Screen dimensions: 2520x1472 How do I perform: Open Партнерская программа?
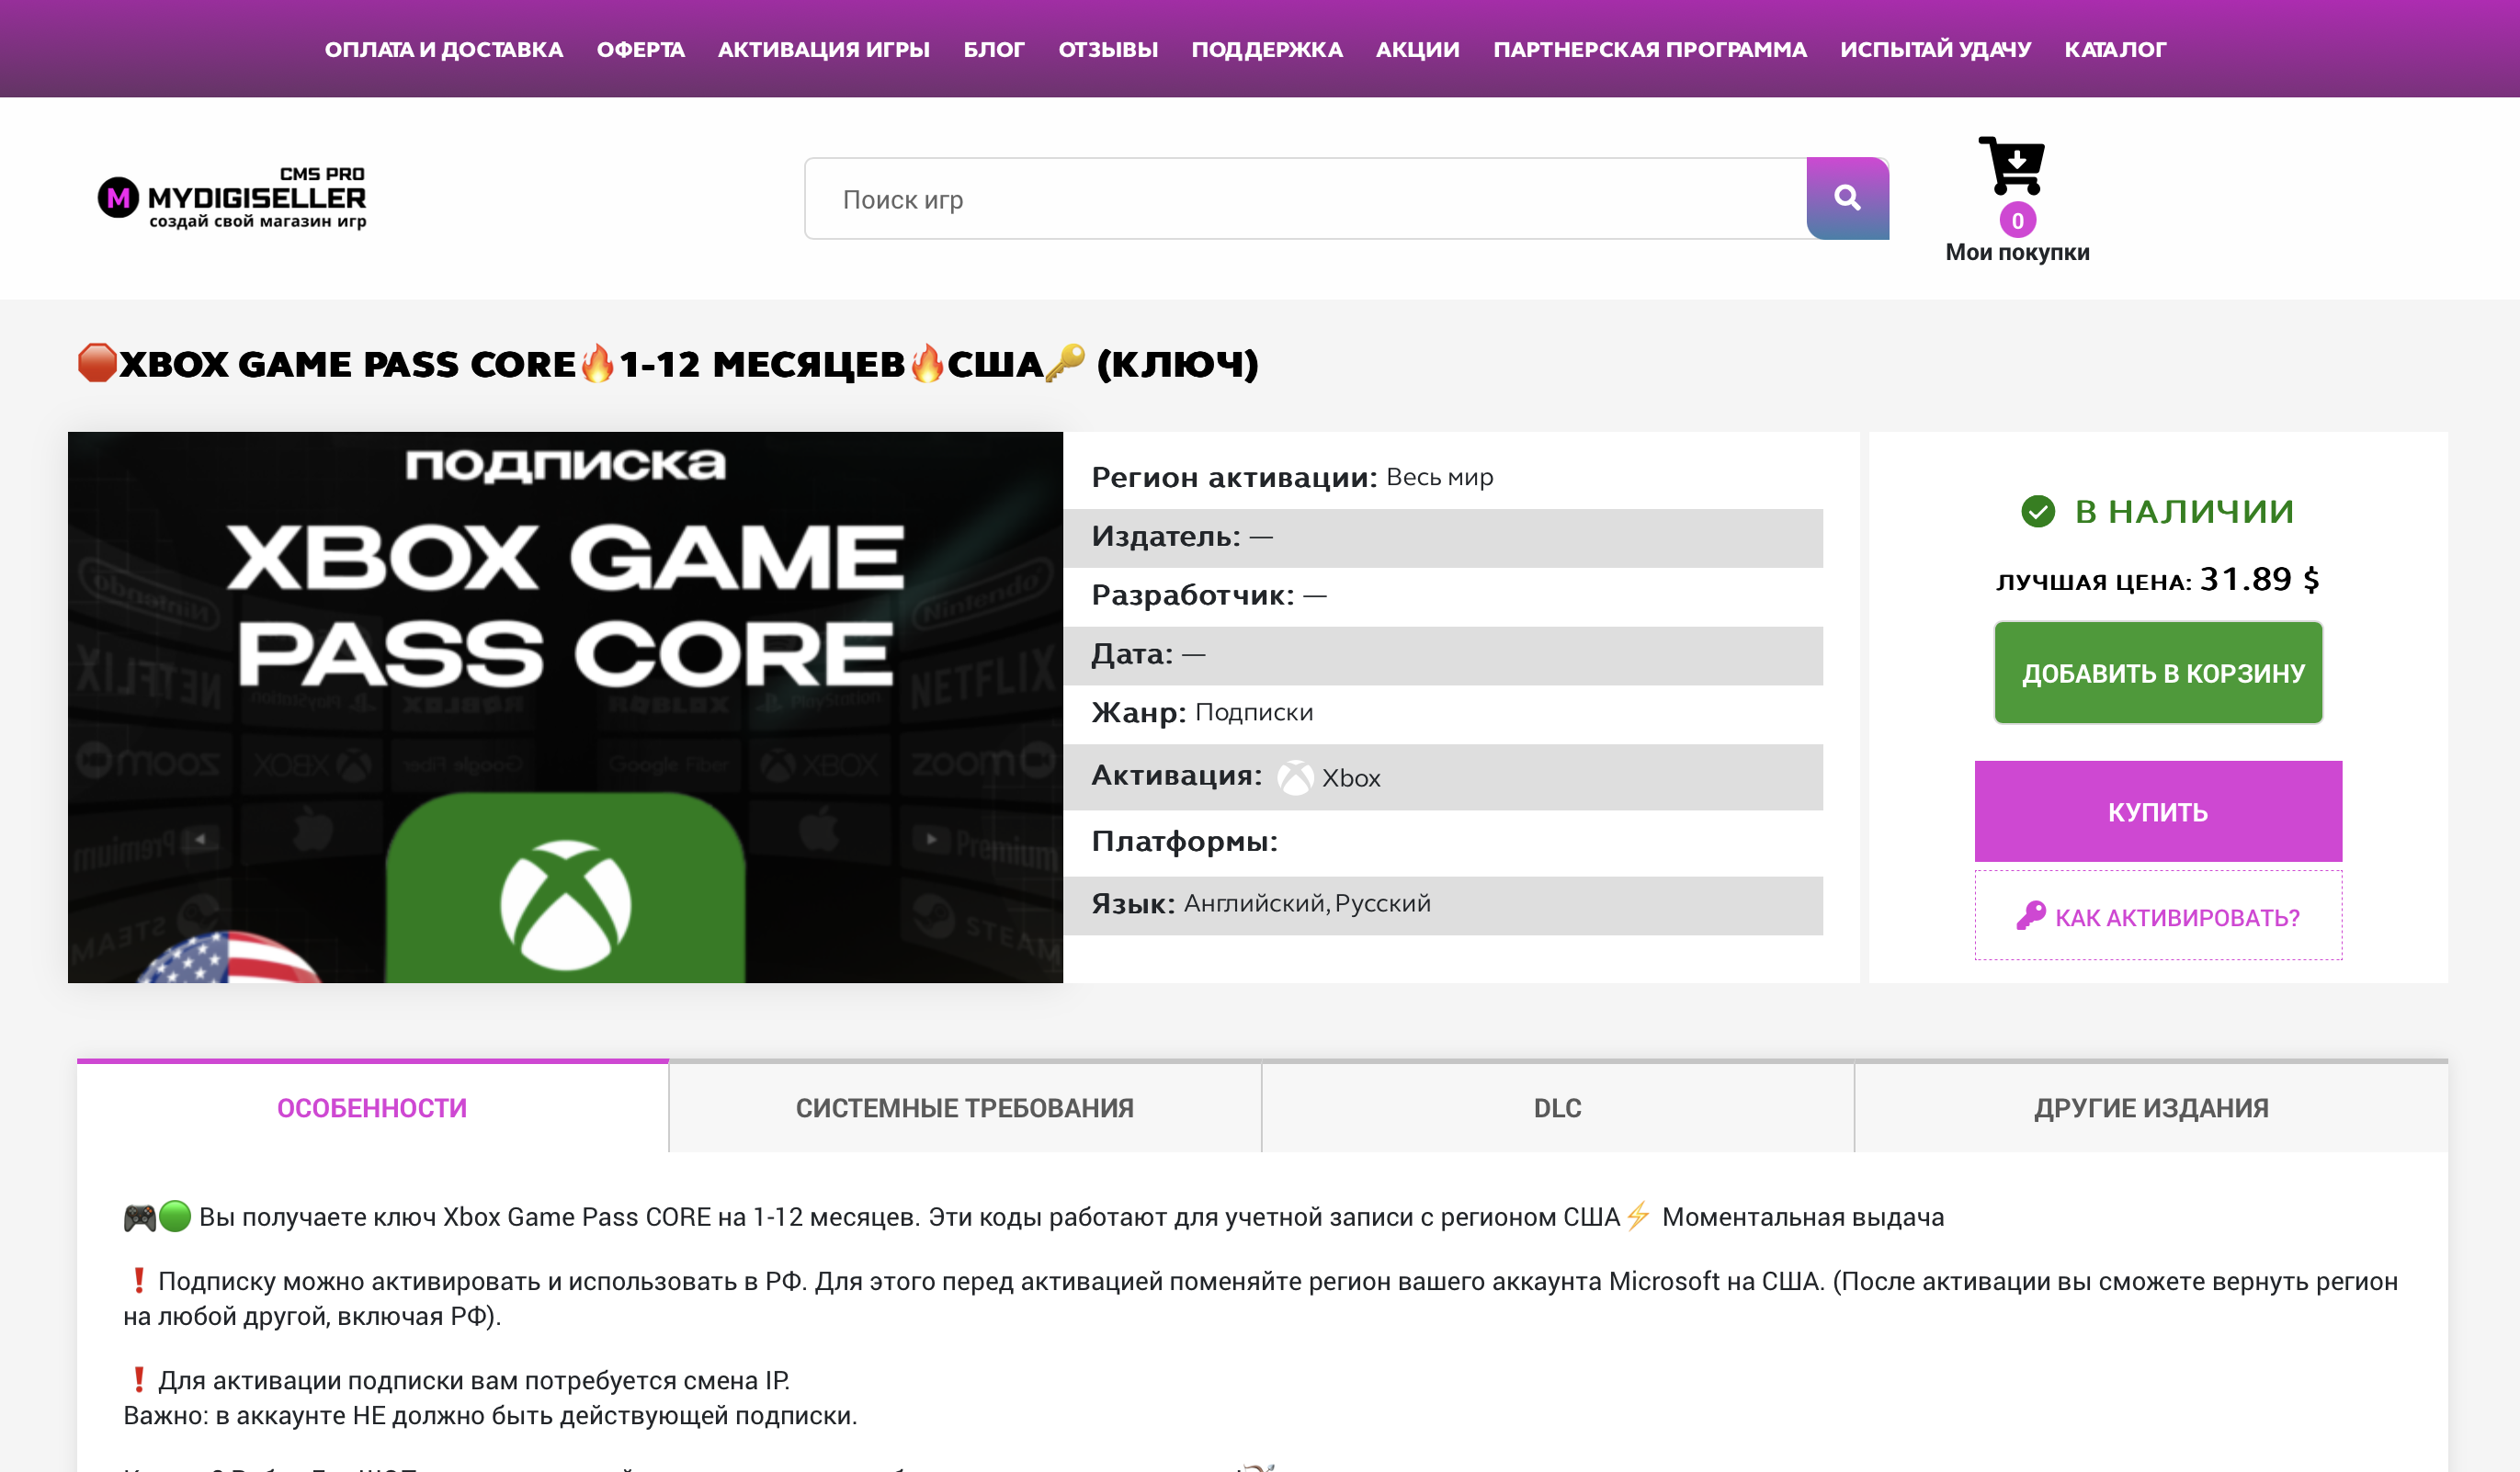point(1649,49)
